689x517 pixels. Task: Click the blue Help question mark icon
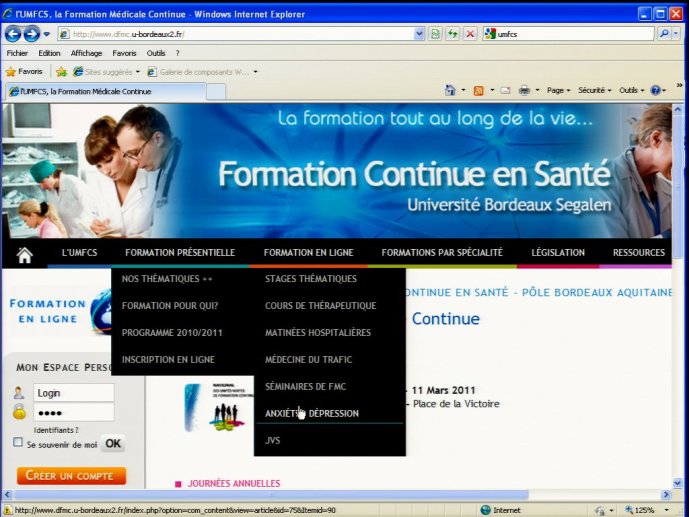pos(656,90)
